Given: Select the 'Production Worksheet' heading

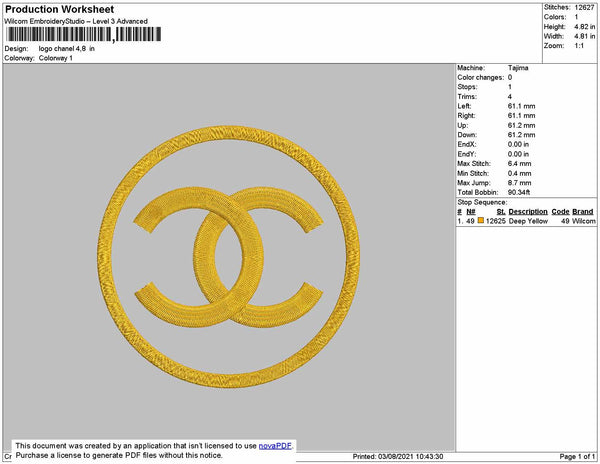Looking at the screenshot, I should tap(59, 10).
